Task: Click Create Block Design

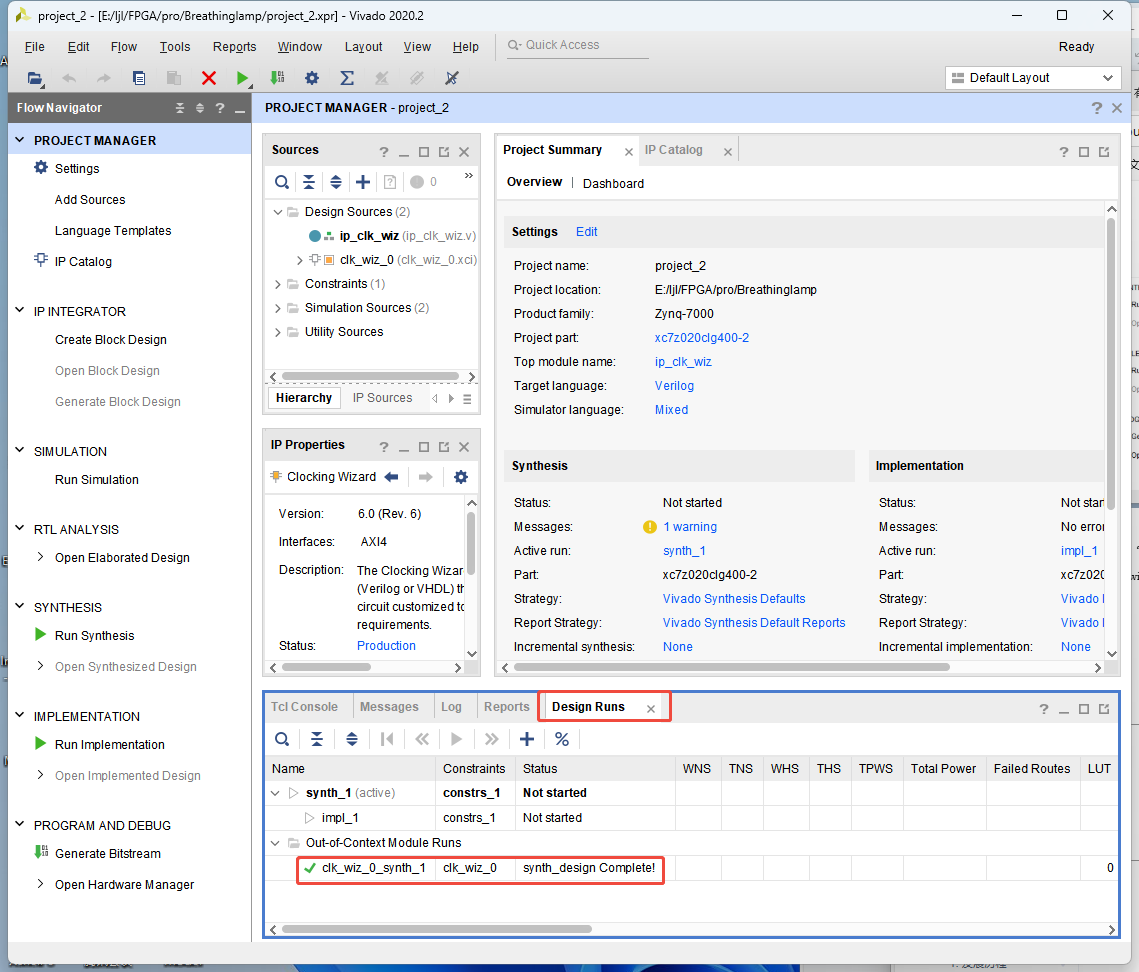Action: (x=110, y=340)
